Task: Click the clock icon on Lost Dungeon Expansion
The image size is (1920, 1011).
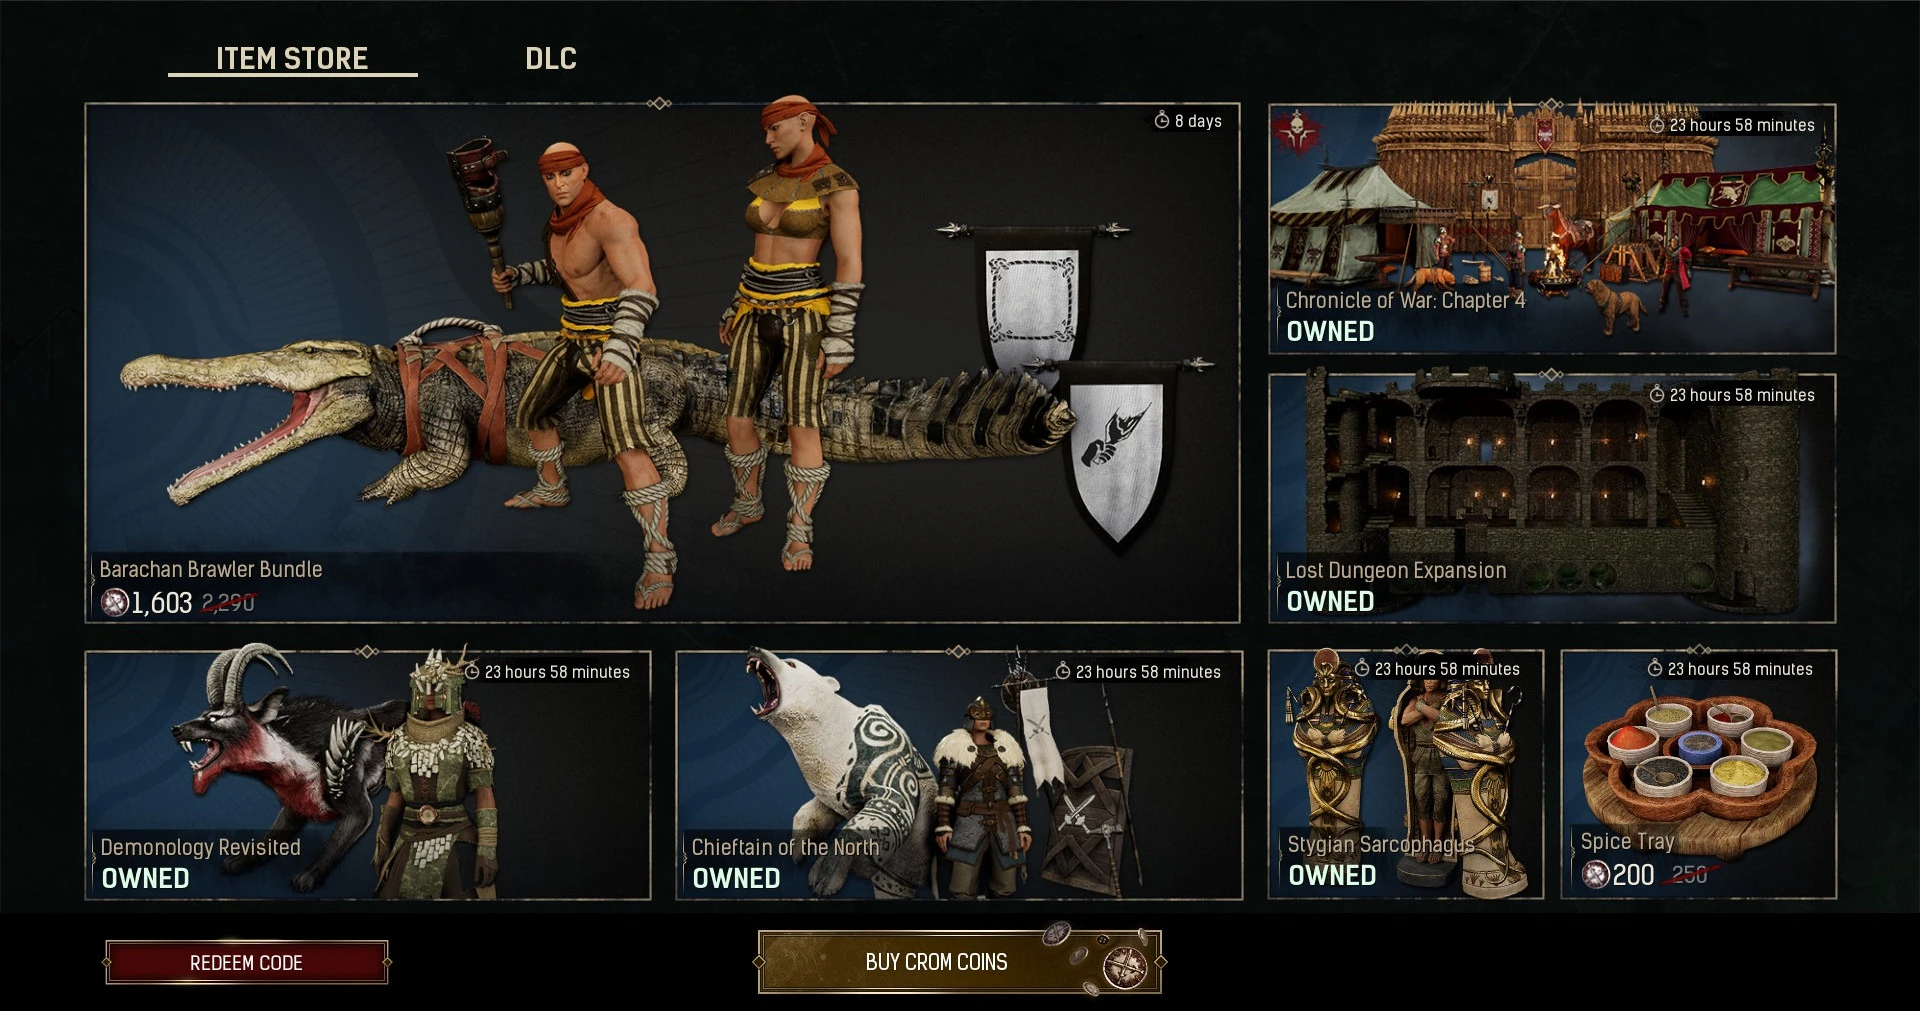Action: pyautogui.click(x=1657, y=395)
